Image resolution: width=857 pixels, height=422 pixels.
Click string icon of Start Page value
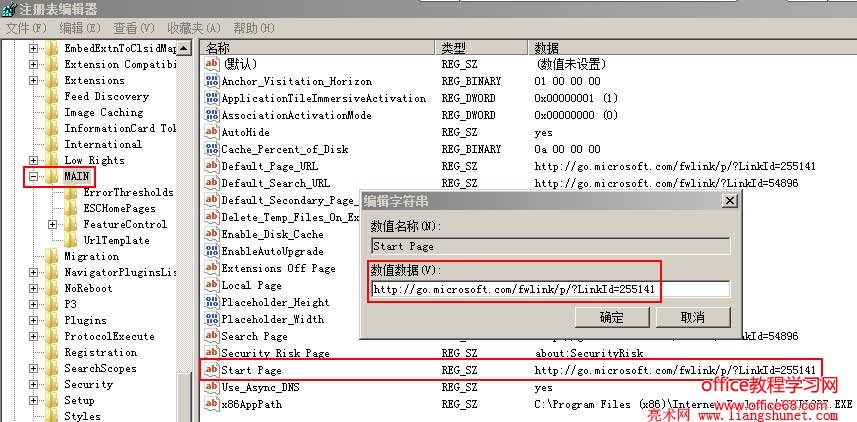(212, 370)
